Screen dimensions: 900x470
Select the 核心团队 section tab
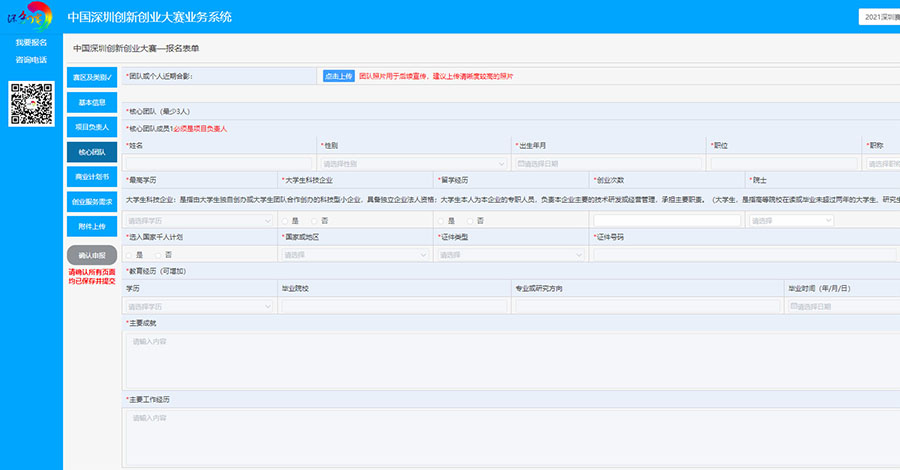click(92, 152)
